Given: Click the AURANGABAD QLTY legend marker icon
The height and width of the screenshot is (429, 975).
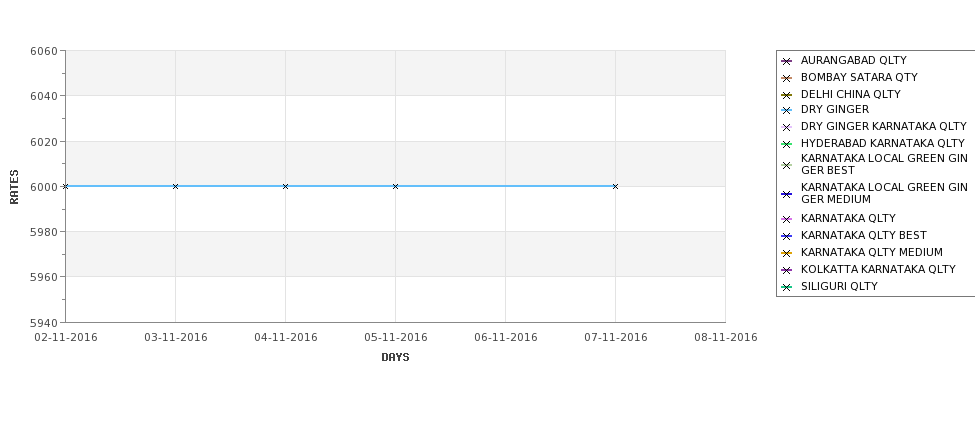Looking at the screenshot, I should click(787, 62).
